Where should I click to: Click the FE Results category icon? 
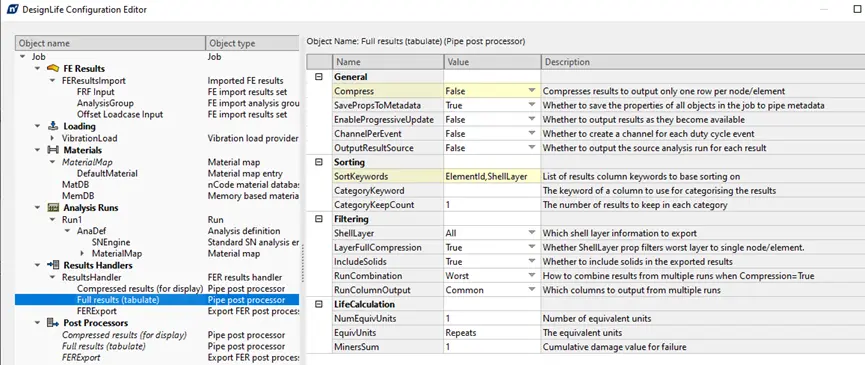53,68
